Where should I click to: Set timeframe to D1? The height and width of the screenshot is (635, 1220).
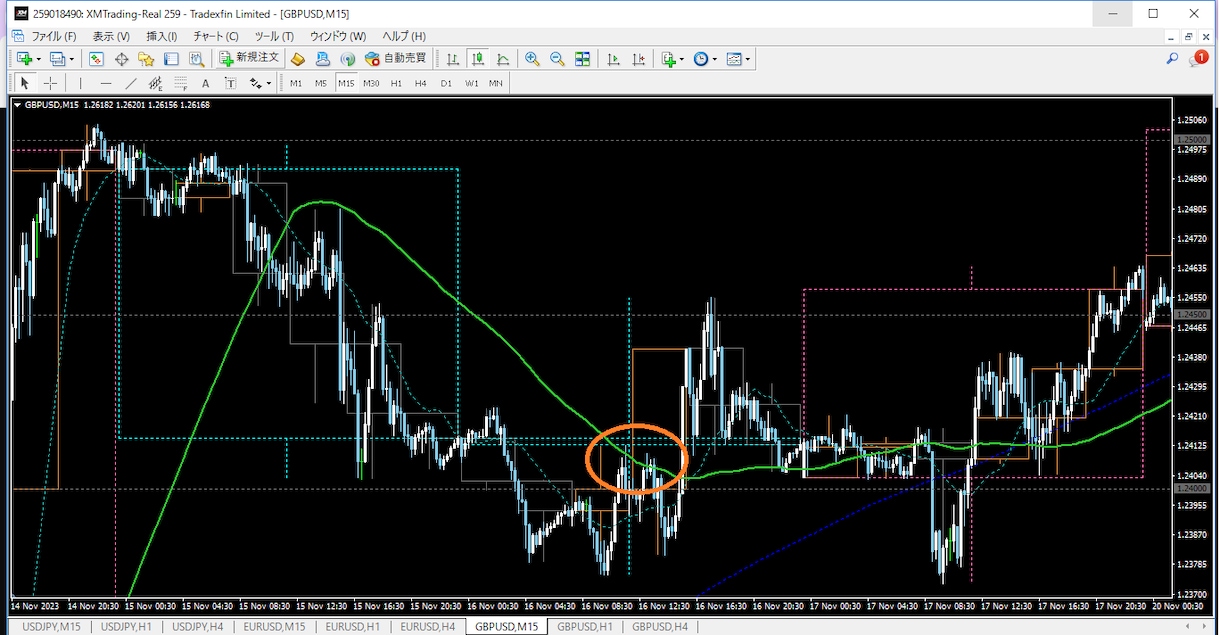[446, 83]
